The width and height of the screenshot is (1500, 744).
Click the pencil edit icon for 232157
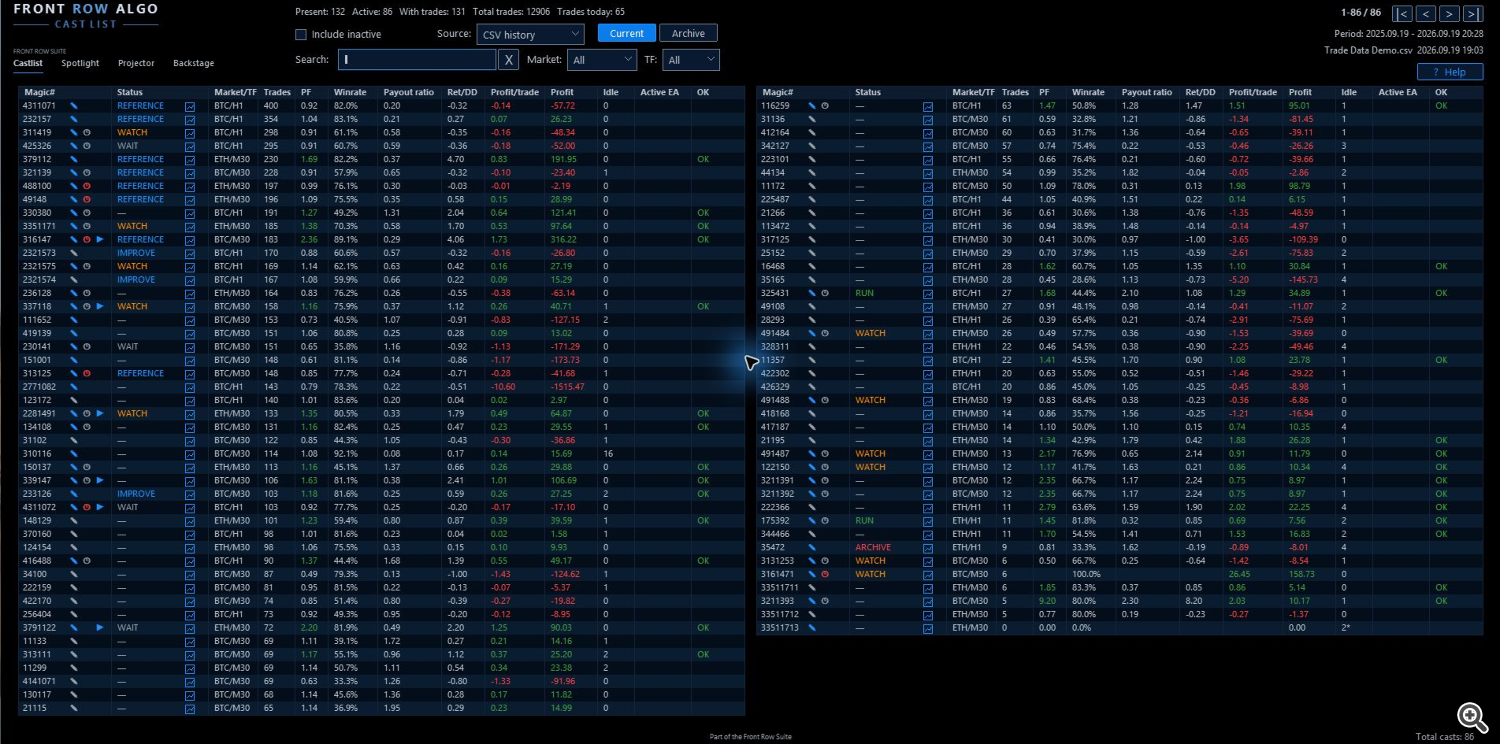(74, 119)
